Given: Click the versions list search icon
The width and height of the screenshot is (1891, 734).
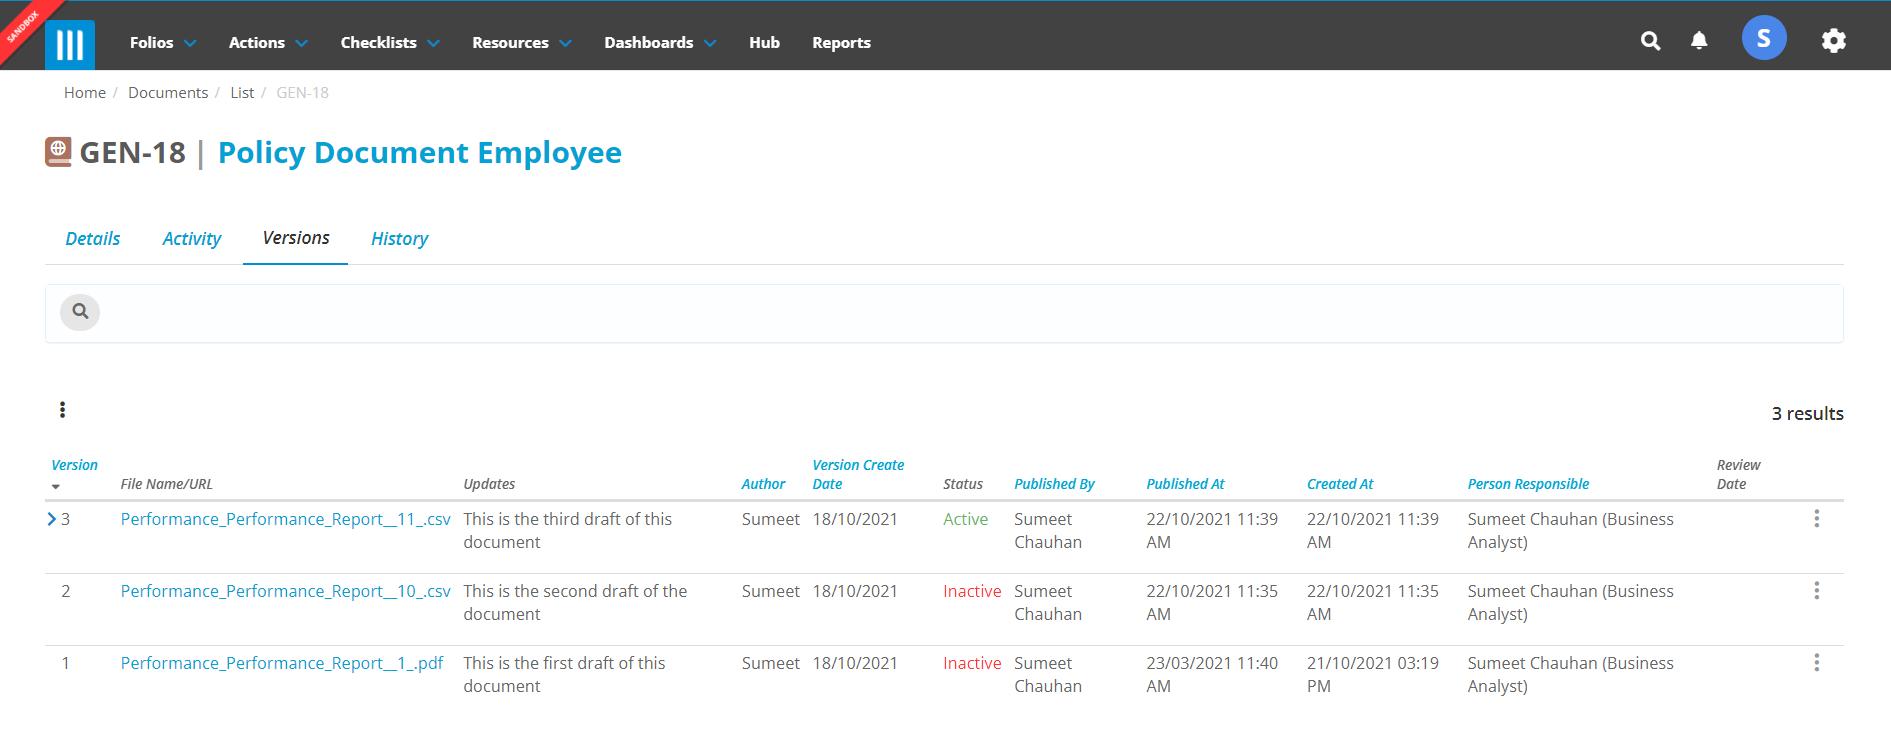Looking at the screenshot, I should (80, 312).
